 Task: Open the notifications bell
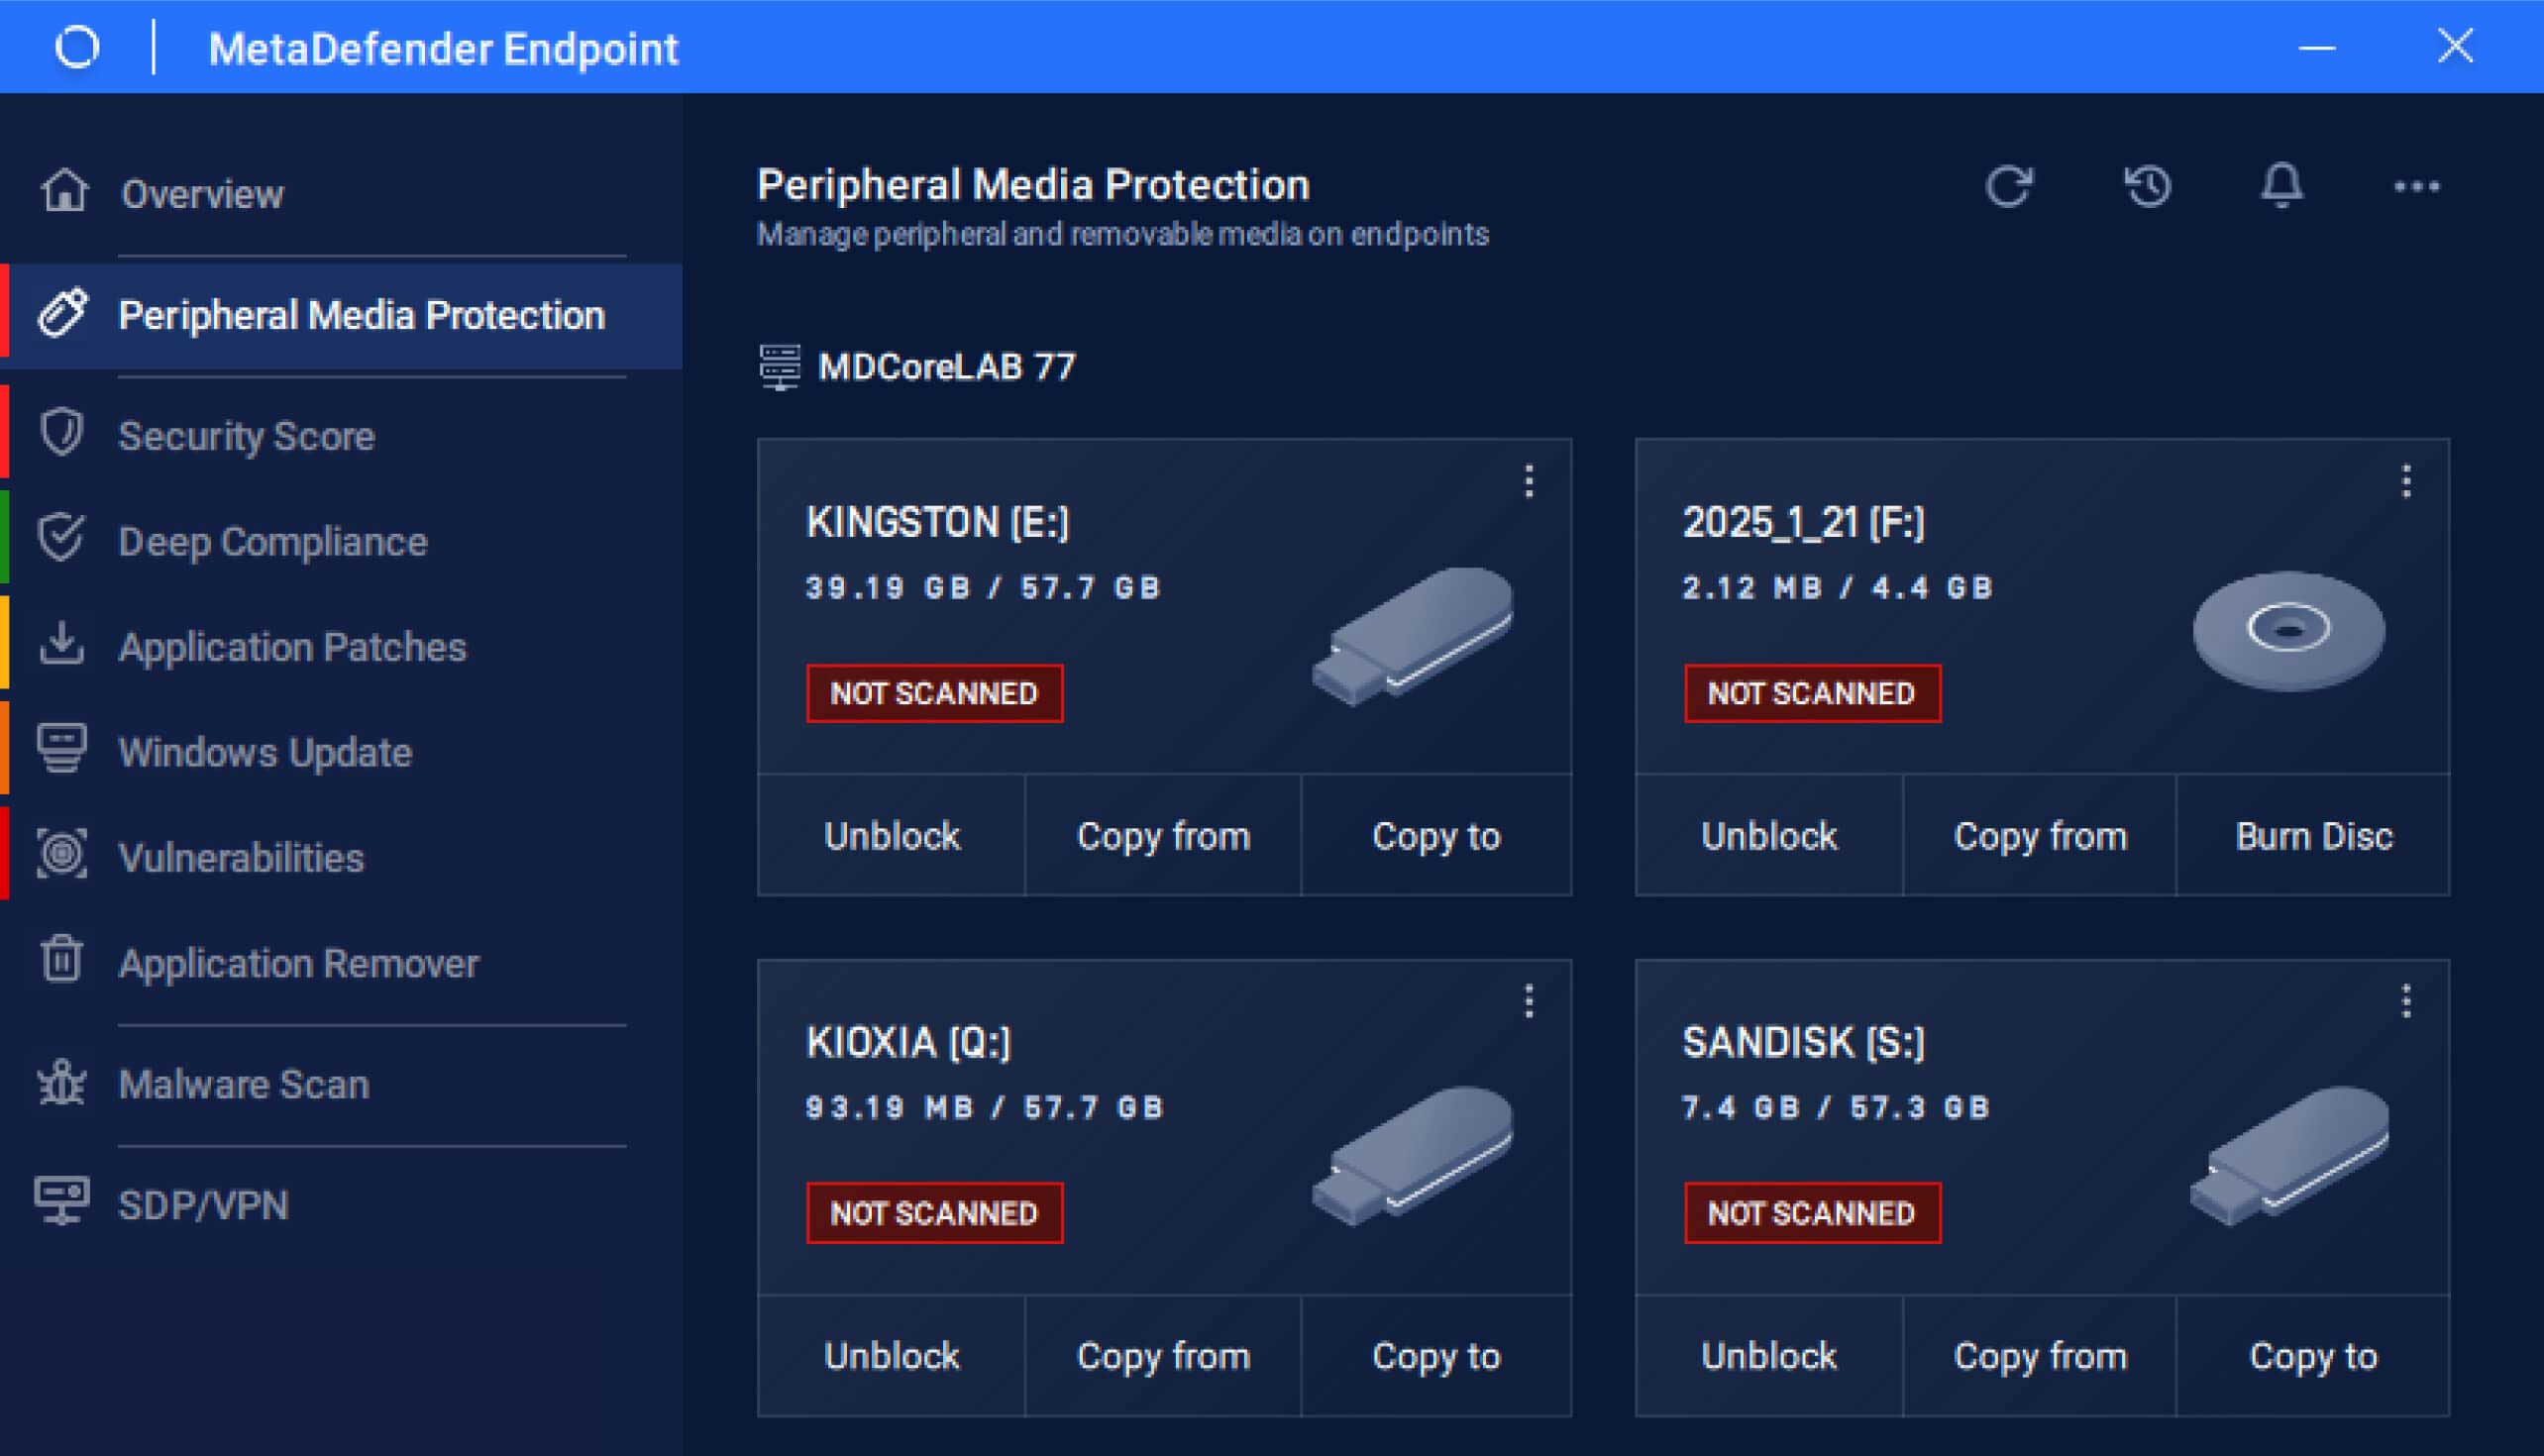2282,186
